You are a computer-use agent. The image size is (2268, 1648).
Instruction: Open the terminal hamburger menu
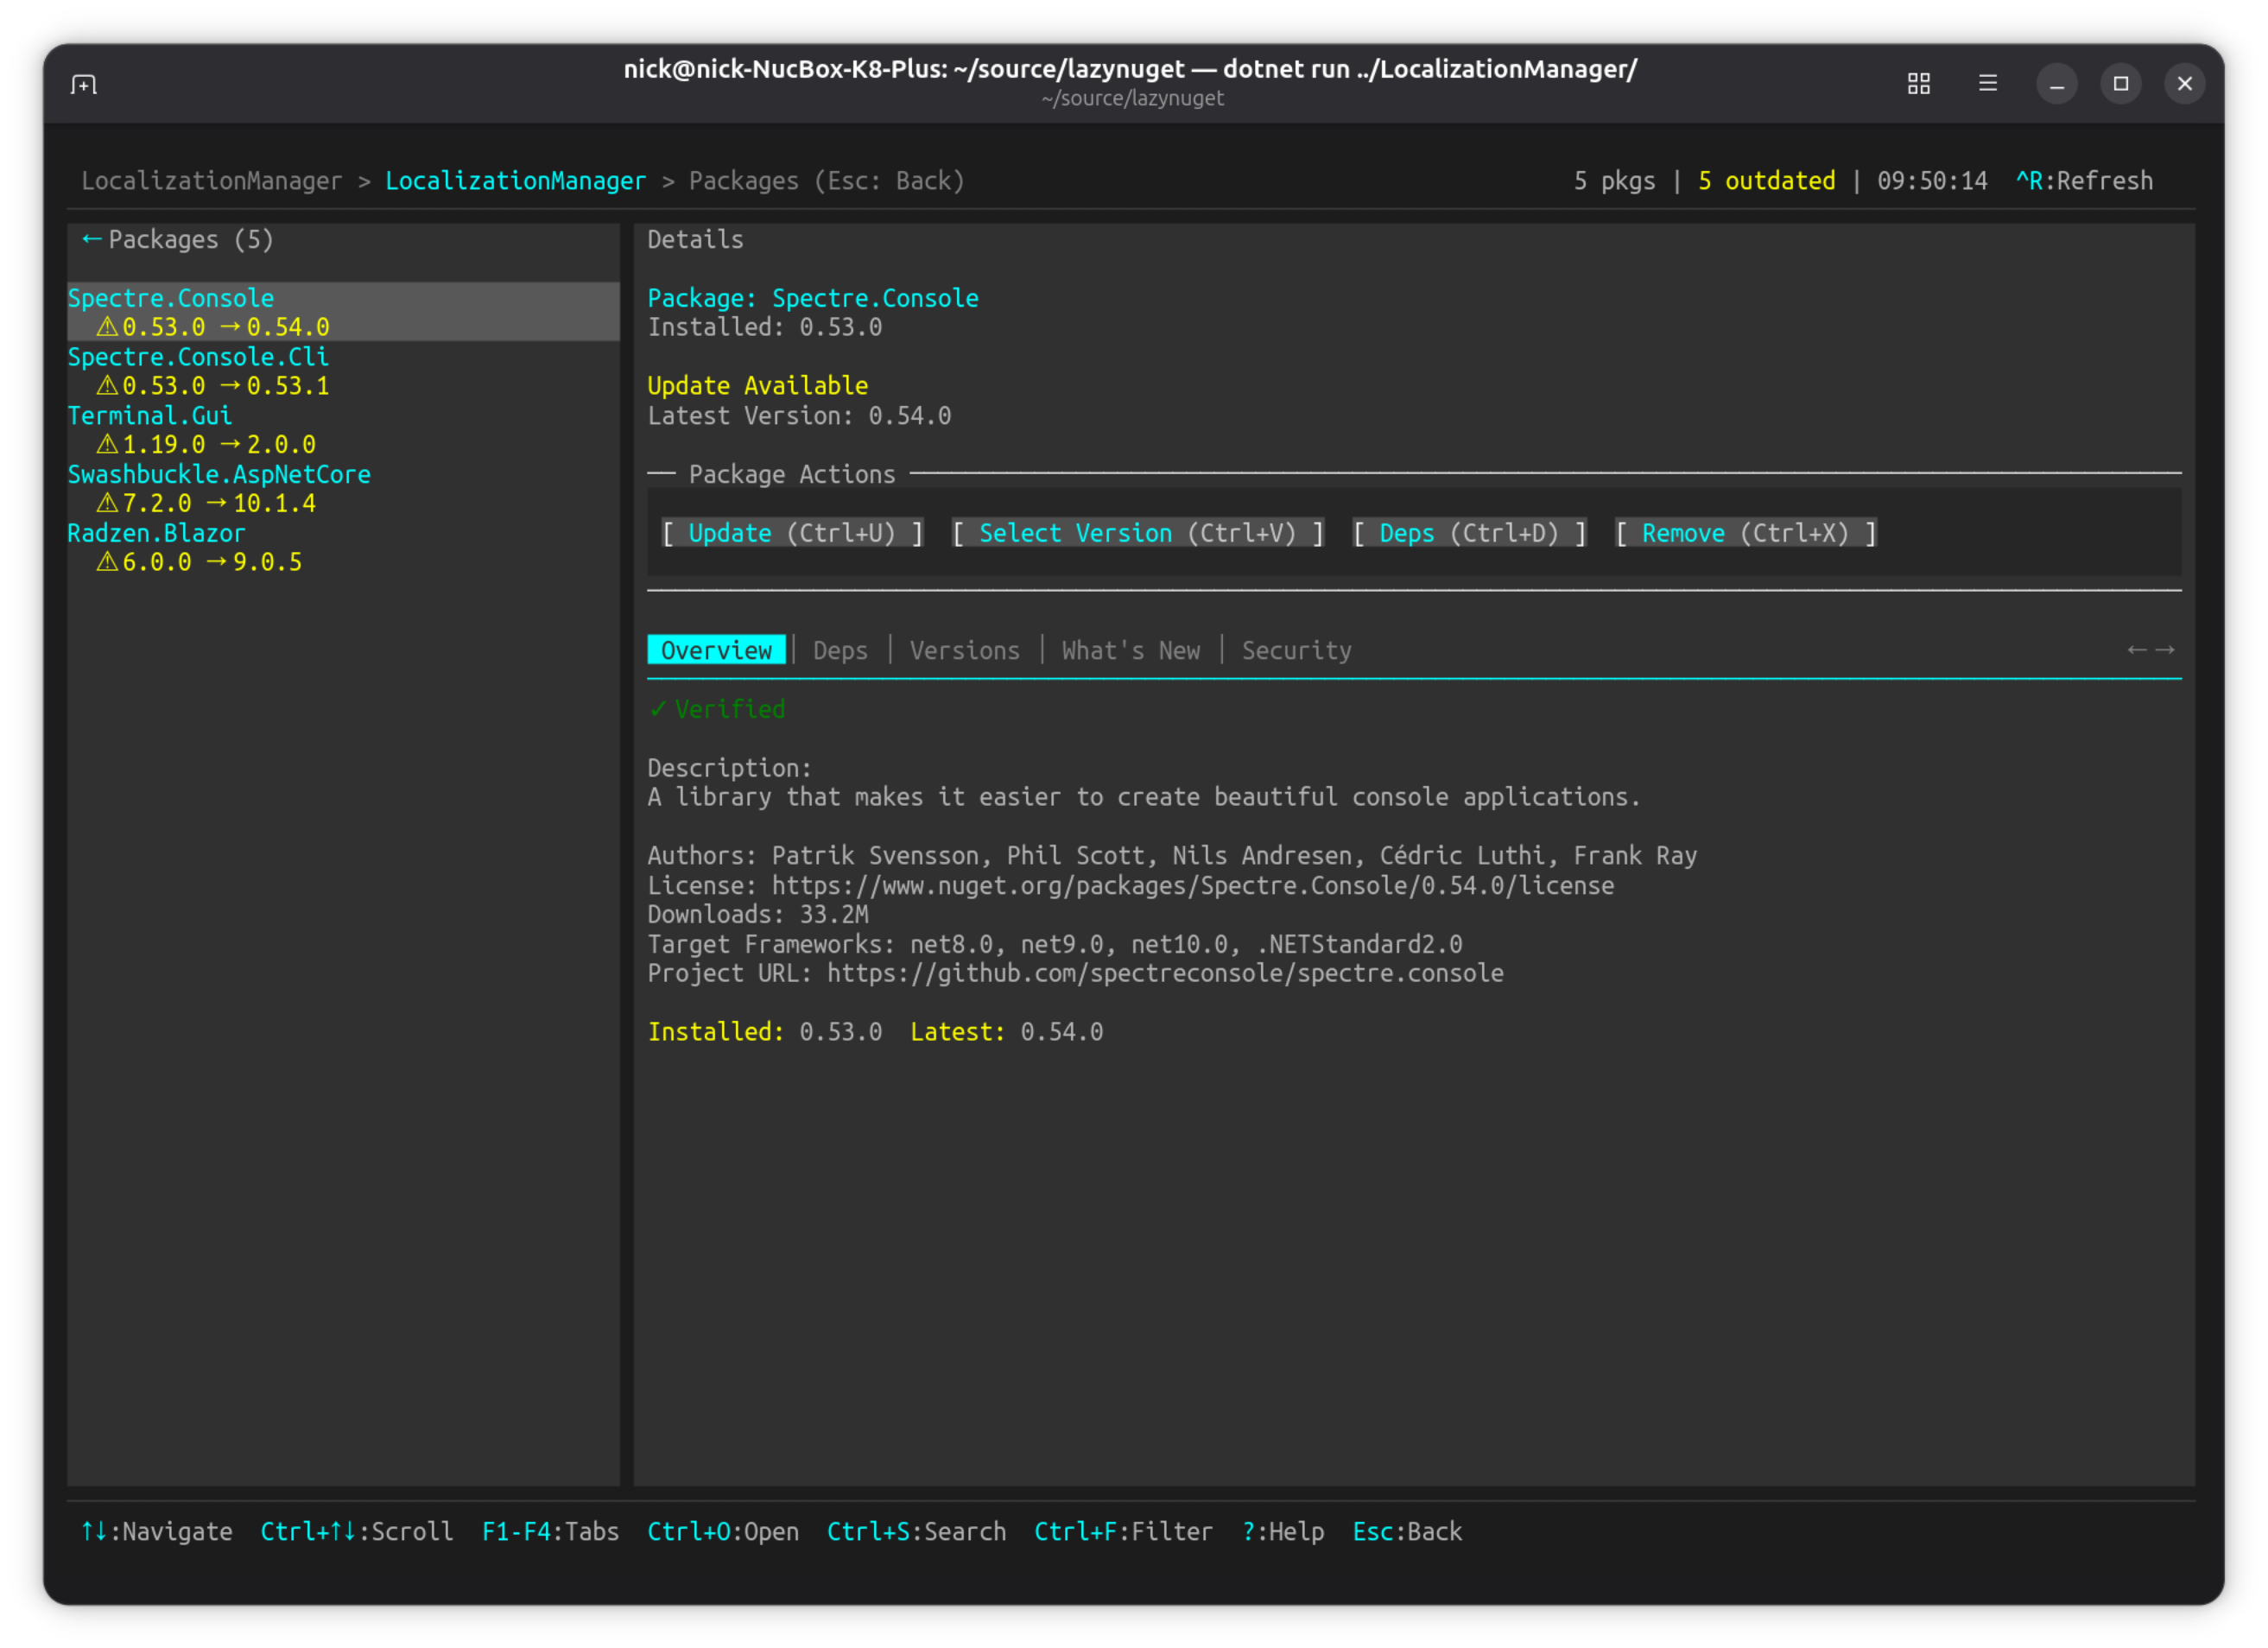(x=1987, y=84)
